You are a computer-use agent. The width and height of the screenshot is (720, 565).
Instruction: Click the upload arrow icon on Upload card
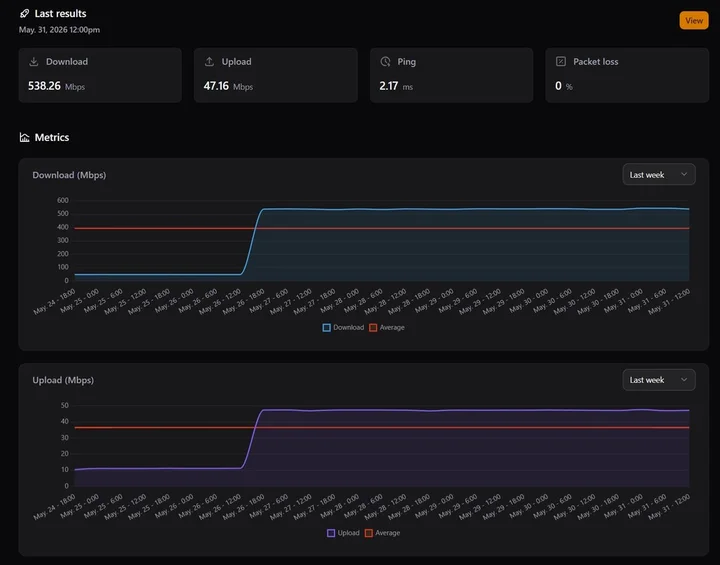[x=209, y=62]
